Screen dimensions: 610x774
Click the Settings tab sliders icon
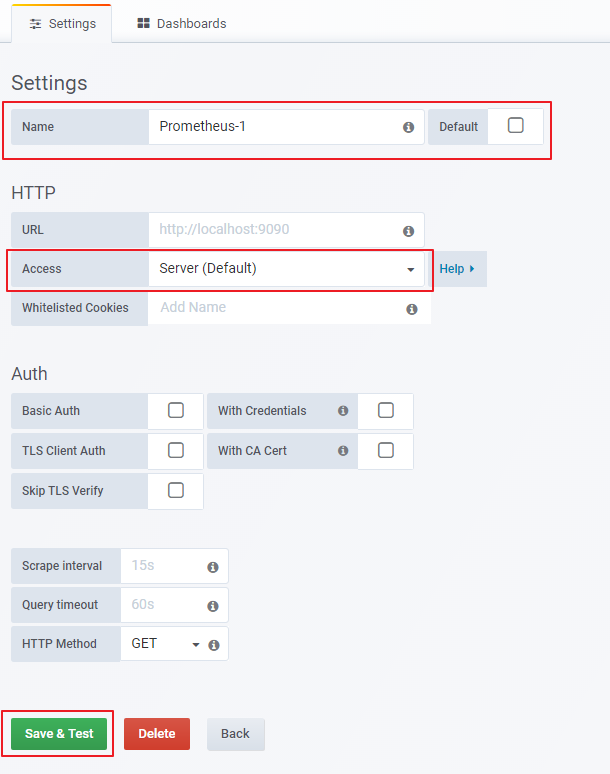click(x=36, y=24)
